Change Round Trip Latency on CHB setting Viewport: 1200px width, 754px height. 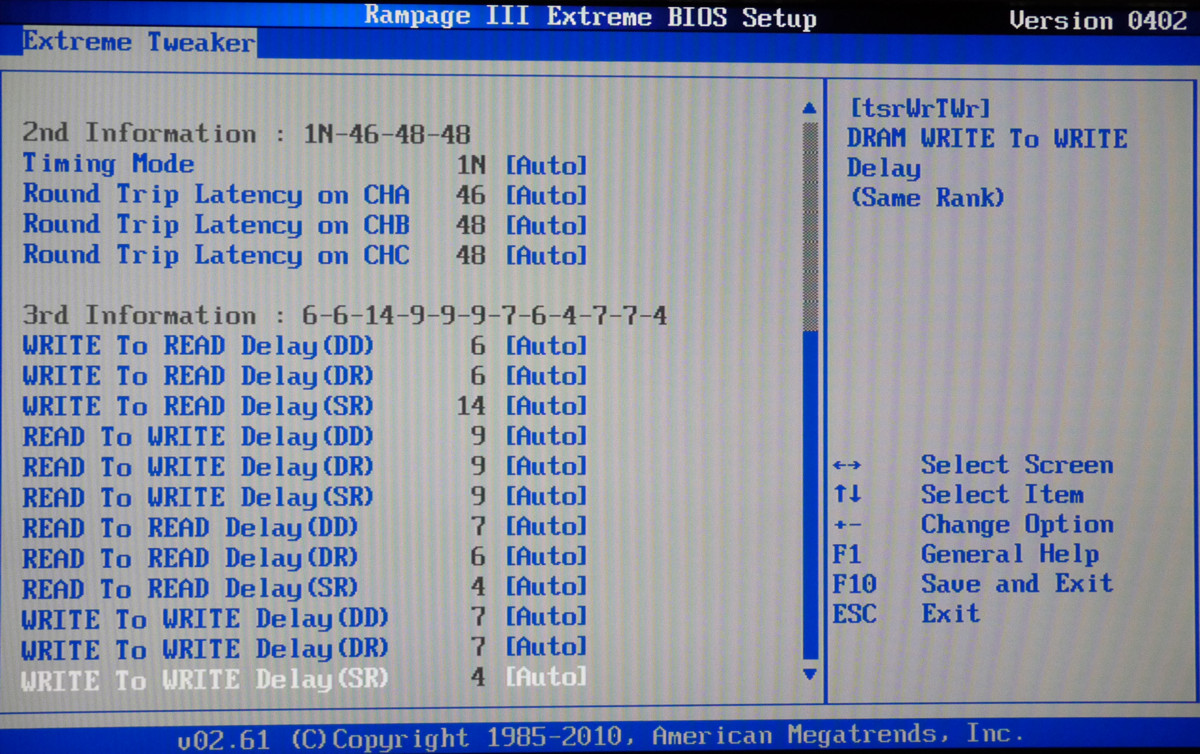[546, 225]
